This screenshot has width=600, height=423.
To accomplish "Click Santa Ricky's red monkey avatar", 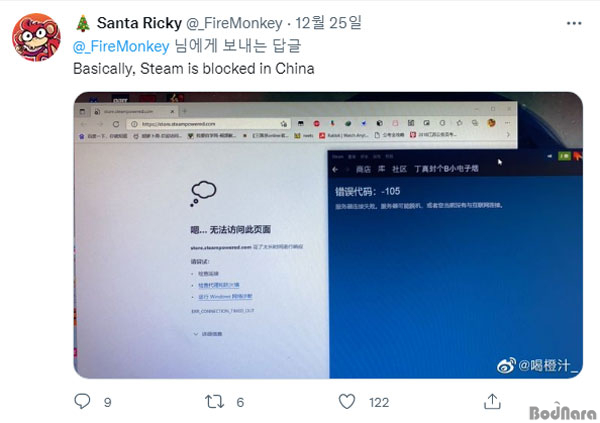I will point(36,37).
